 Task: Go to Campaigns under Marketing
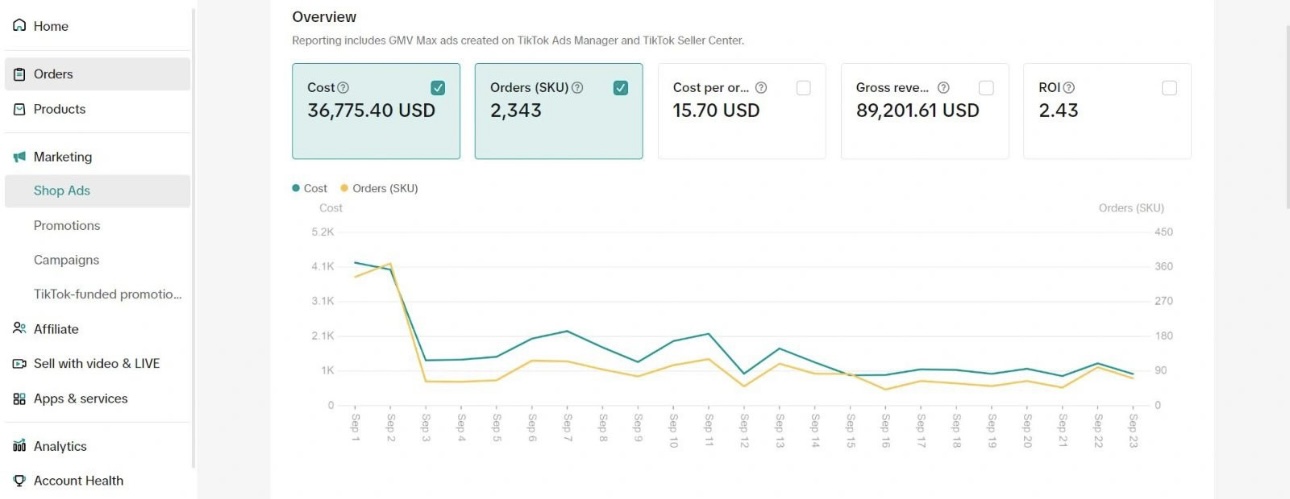pos(66,260)
